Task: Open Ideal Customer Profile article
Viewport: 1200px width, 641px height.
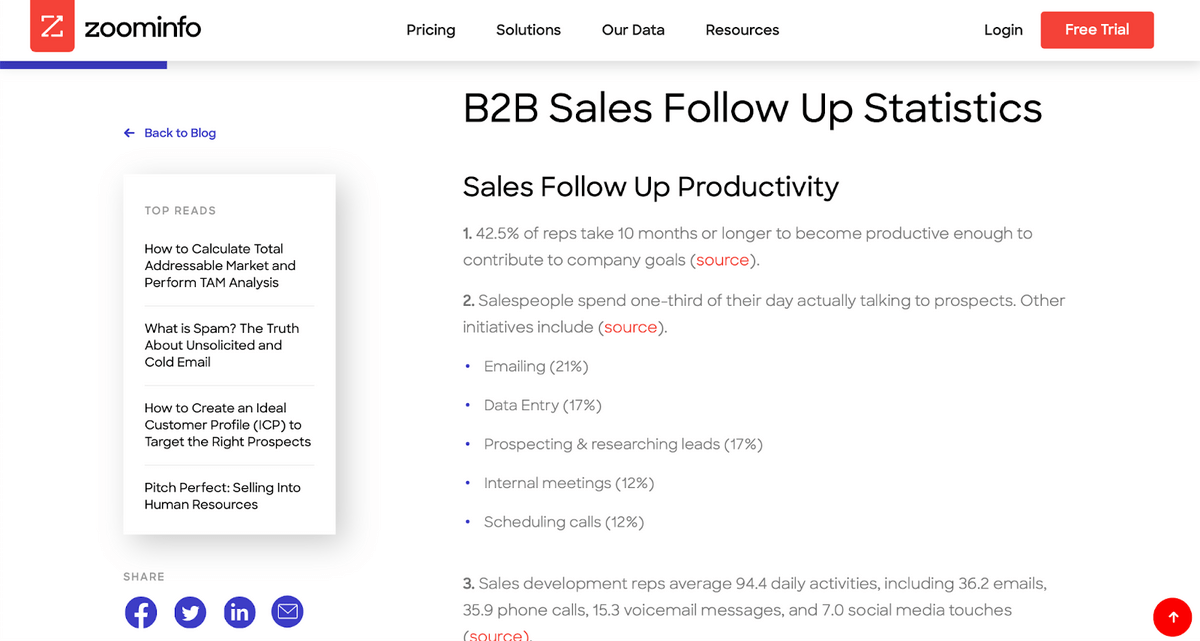Action: (x=227, y=425)
